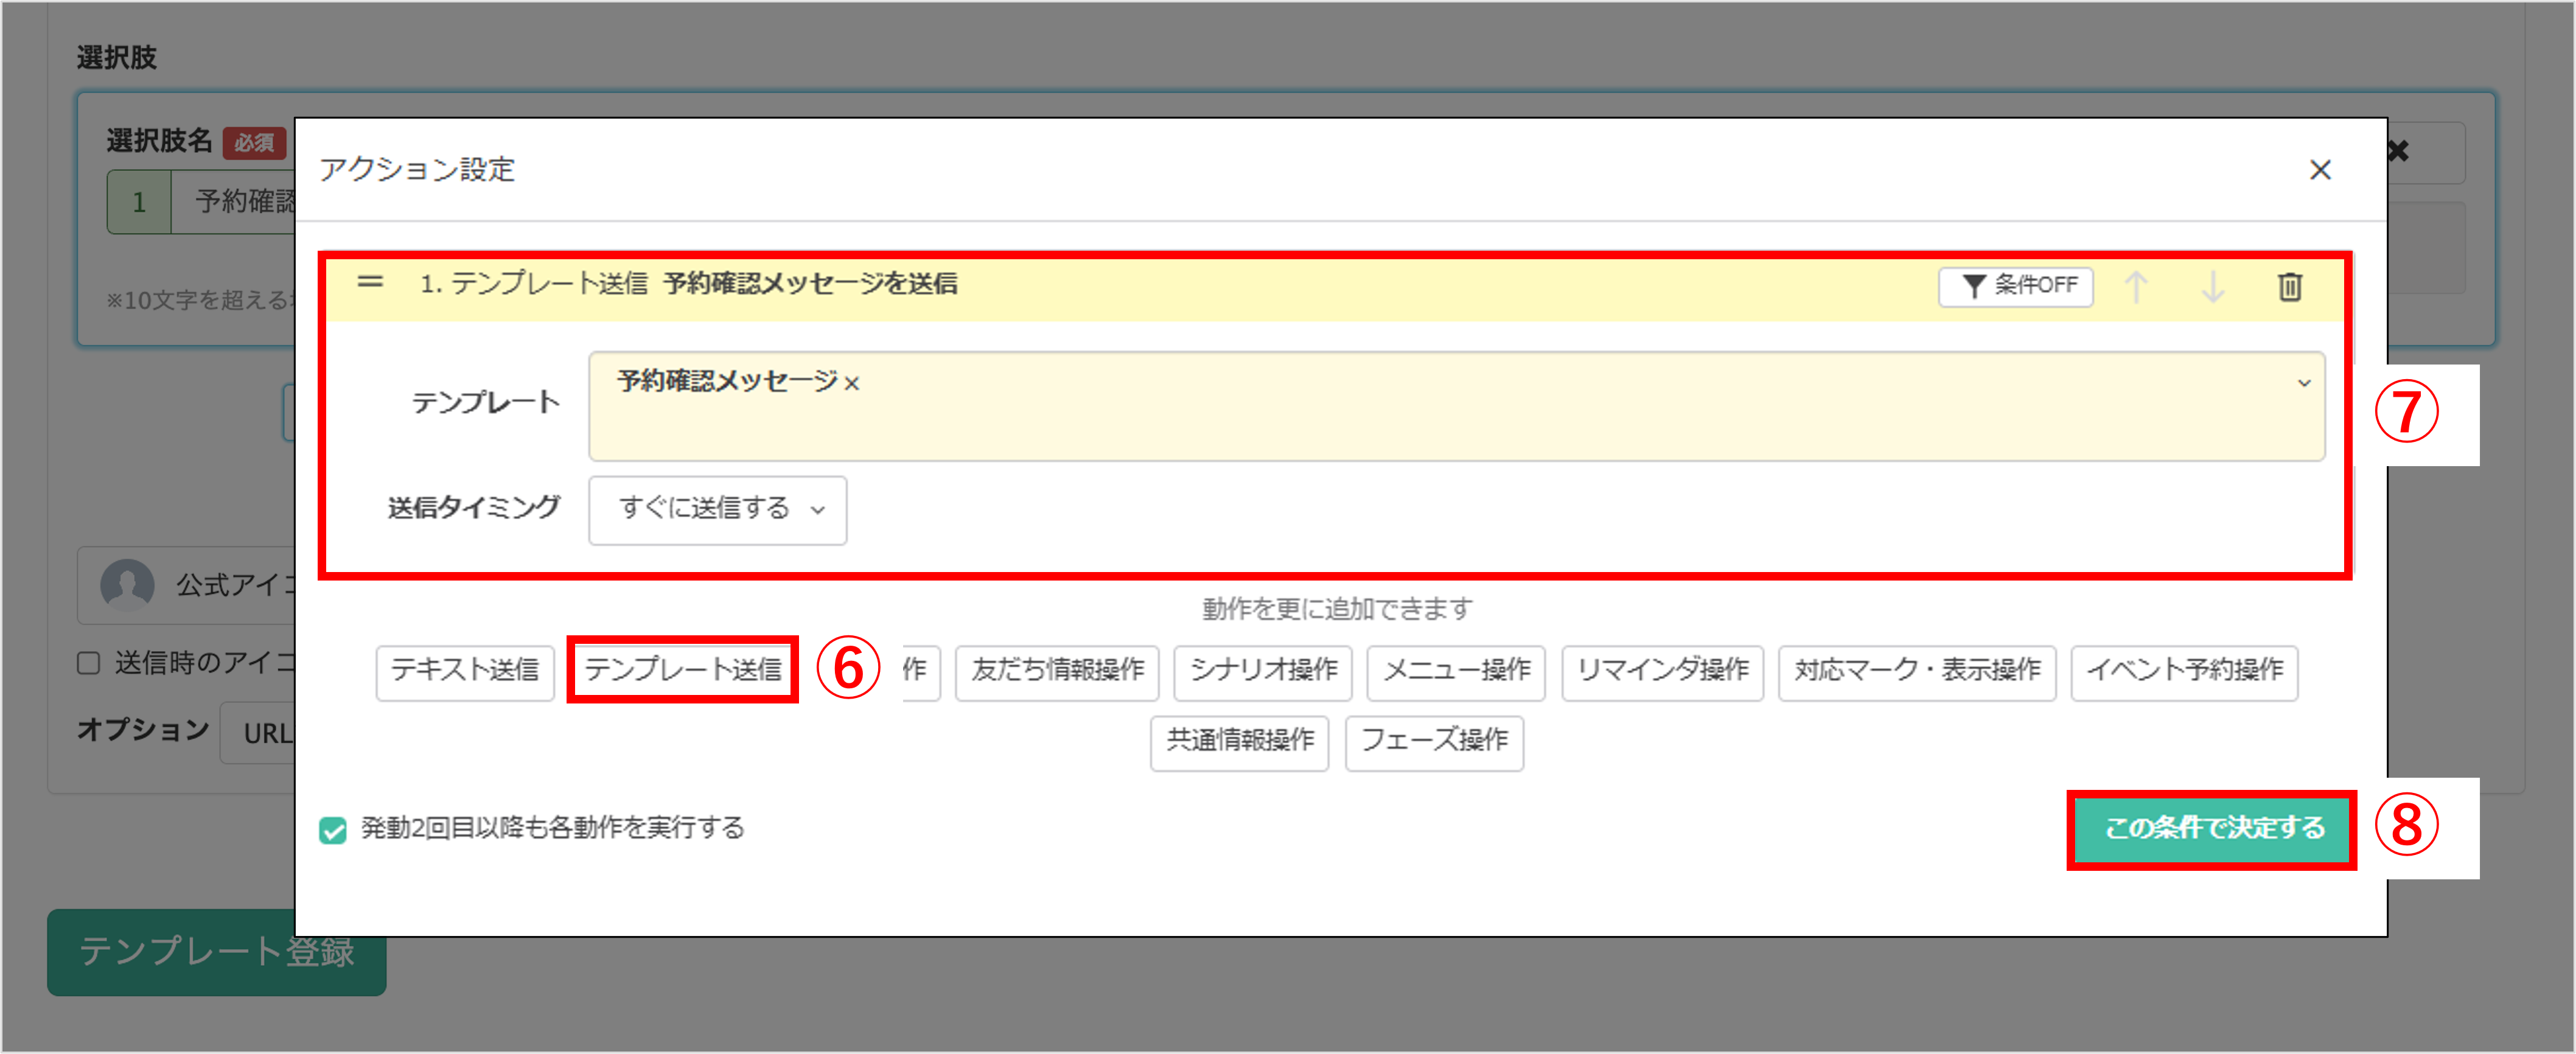This screenshot has width=2576, height=1054.
Task: Select テンプレート送信 action type
Action: 683,672
